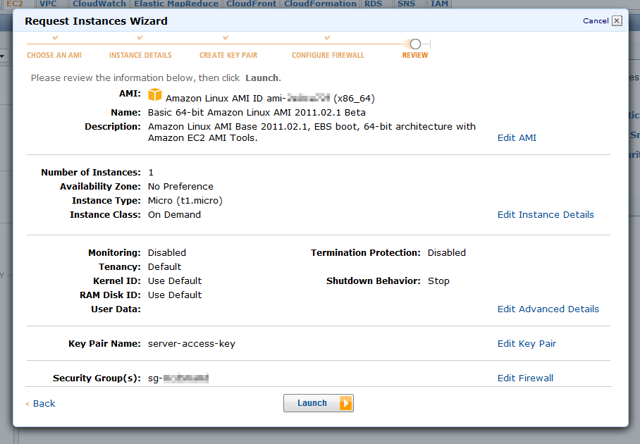
Task: Click the 'Request Instances Wizard' title
Action: tap(96, 21)
